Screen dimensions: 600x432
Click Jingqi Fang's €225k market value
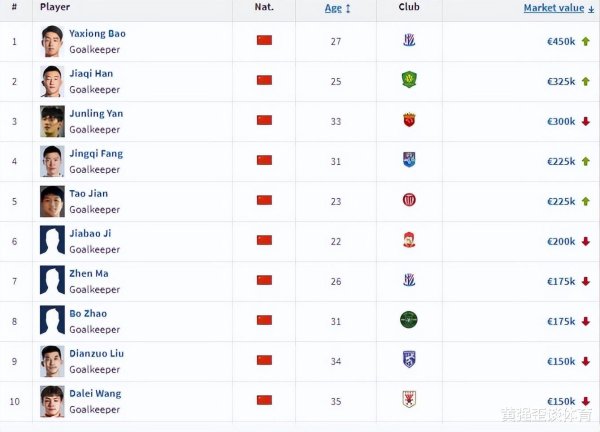(x=561, y=161)
